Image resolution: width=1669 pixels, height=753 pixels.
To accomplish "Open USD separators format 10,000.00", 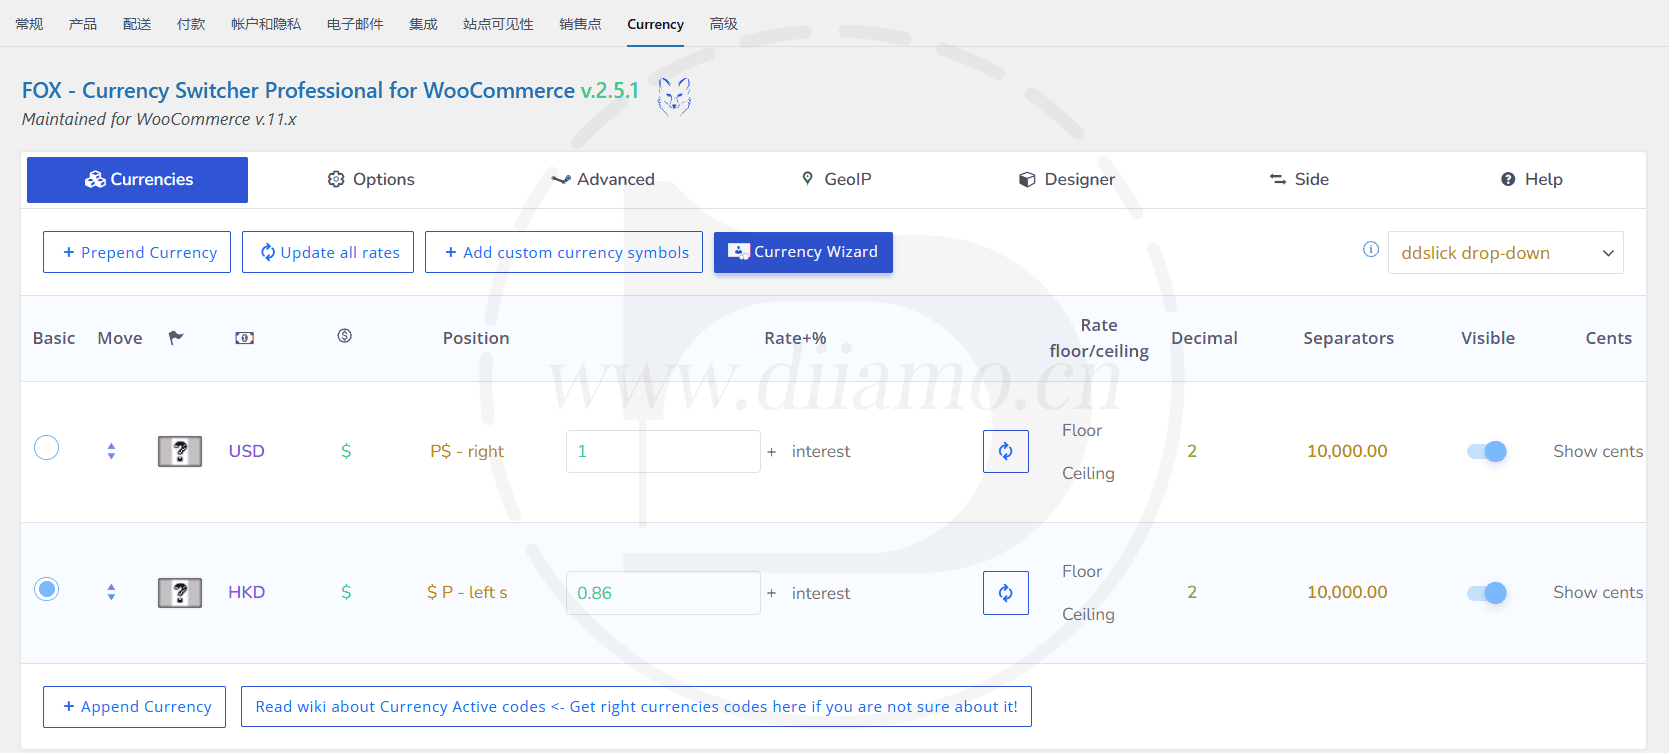I will coord(1347,451).
